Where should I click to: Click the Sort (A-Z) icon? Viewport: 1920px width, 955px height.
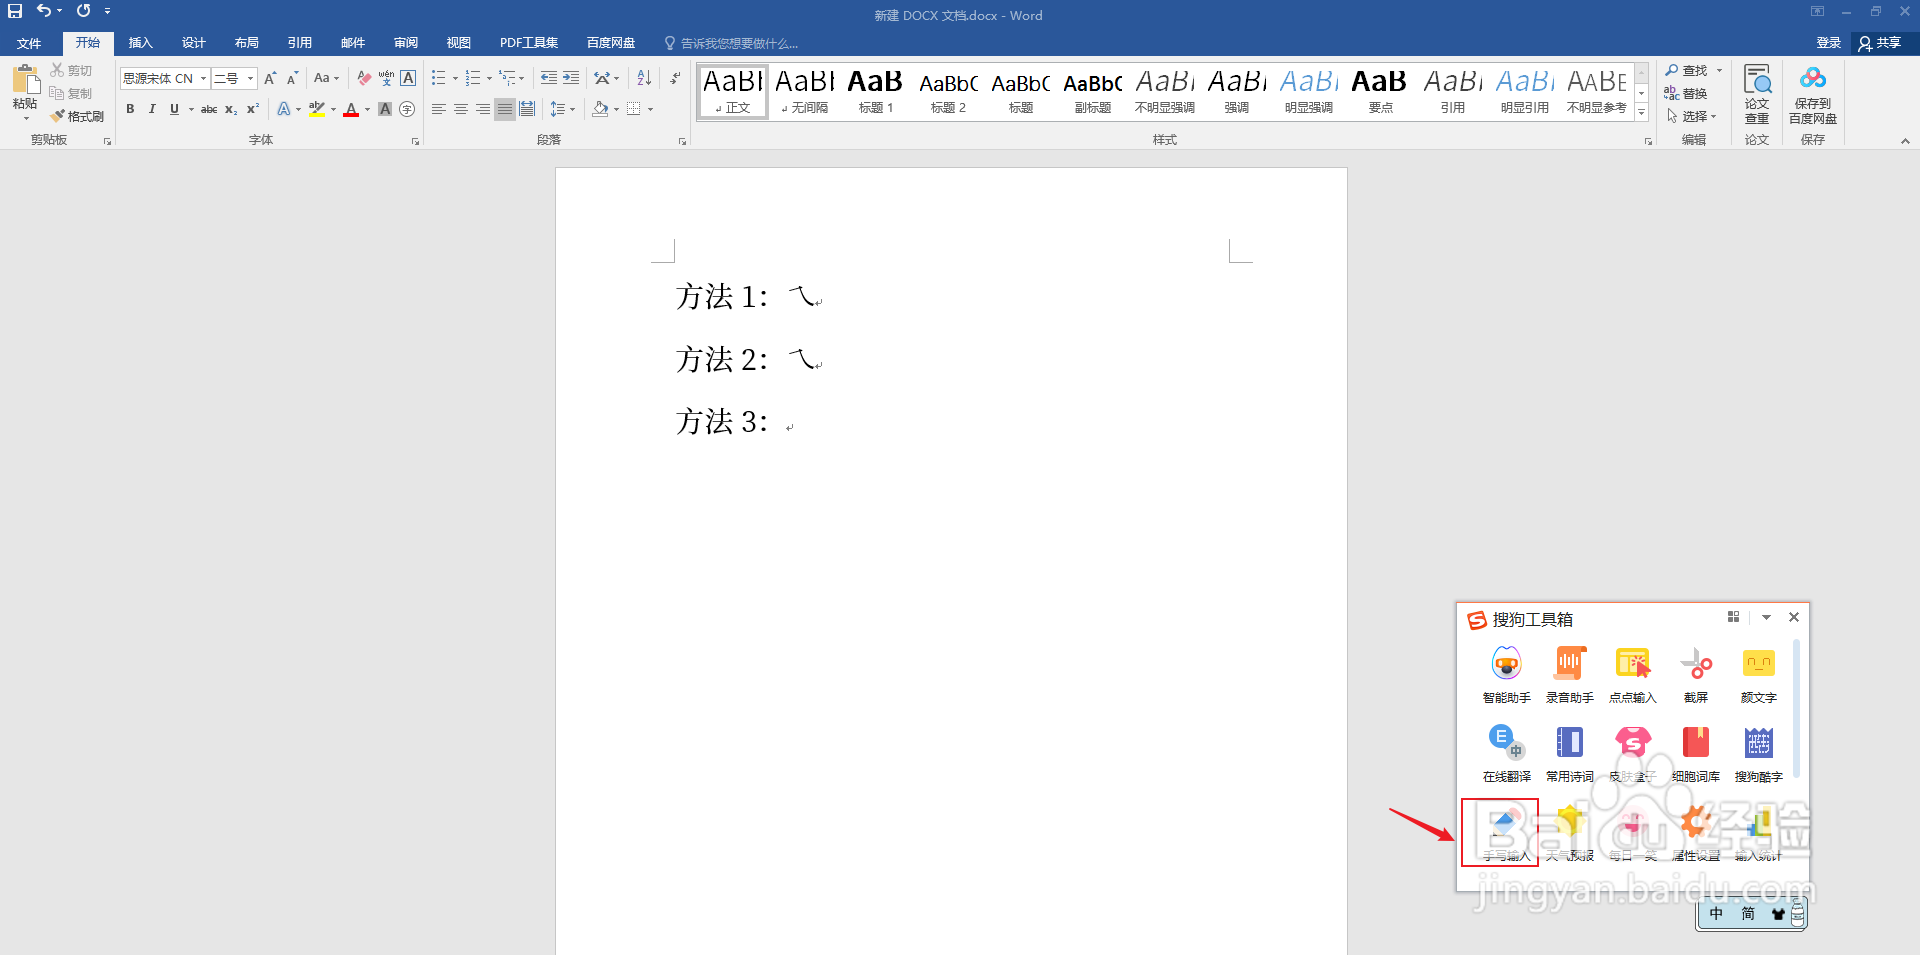coord(644,78)
